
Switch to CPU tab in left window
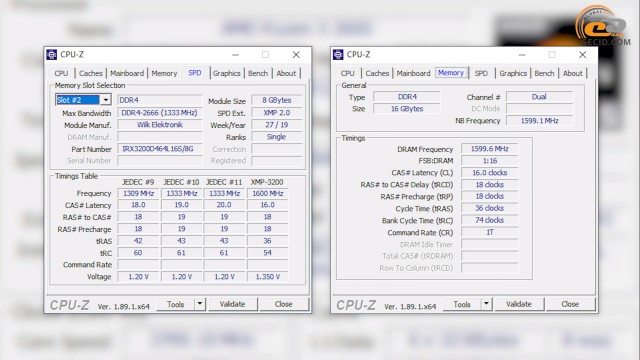(x=61, y=73)
